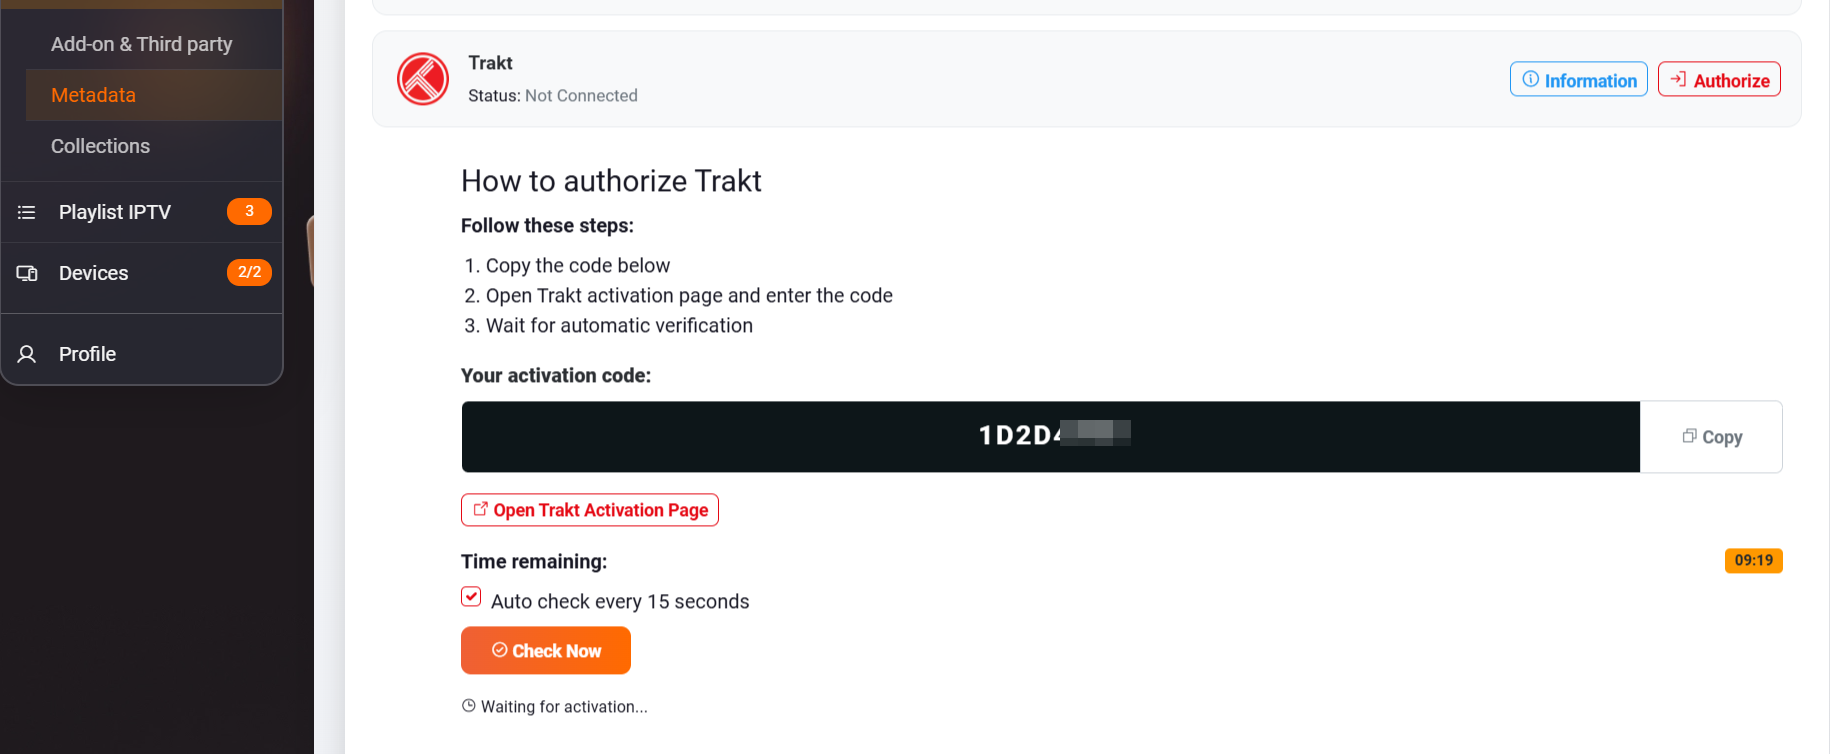Open the Trakt Activation Page link
Viewport: 1830px width, 754px height.
point(589,509)
